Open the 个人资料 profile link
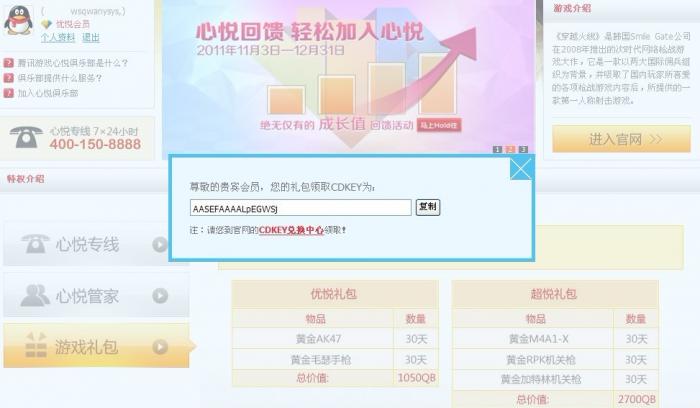 [x=58, y=37]
